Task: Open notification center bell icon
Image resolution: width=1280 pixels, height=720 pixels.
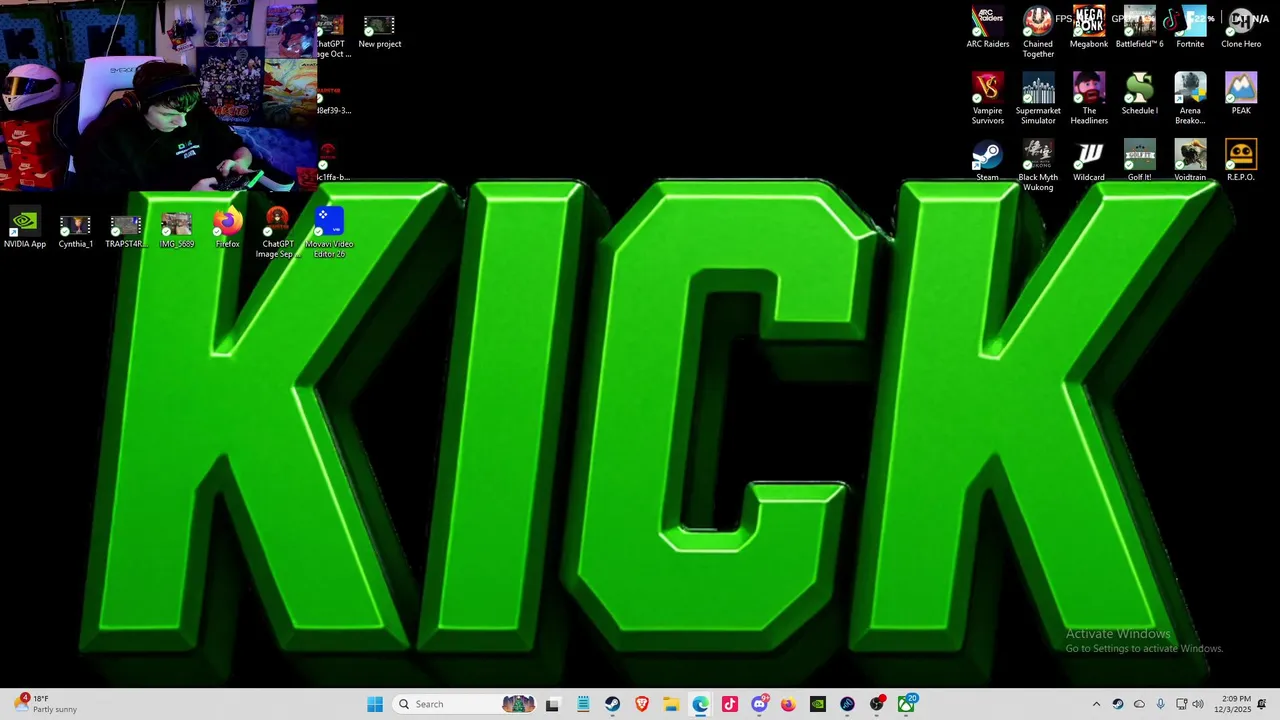Action: click(1262, 704)
